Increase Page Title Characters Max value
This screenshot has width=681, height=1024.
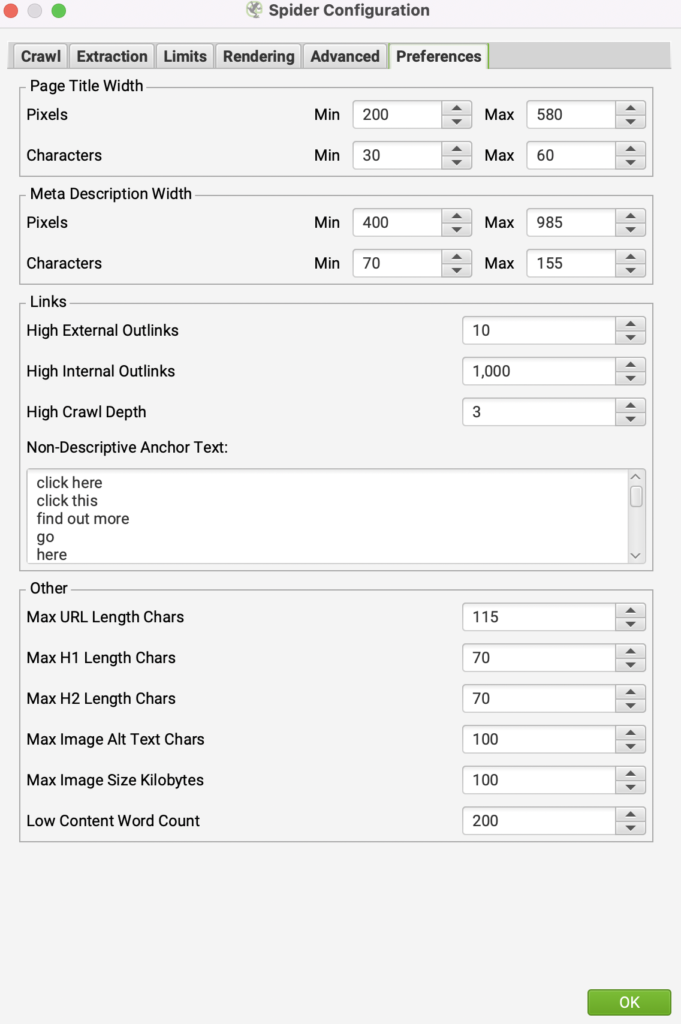pyautogui.click(x=630, y=149)
